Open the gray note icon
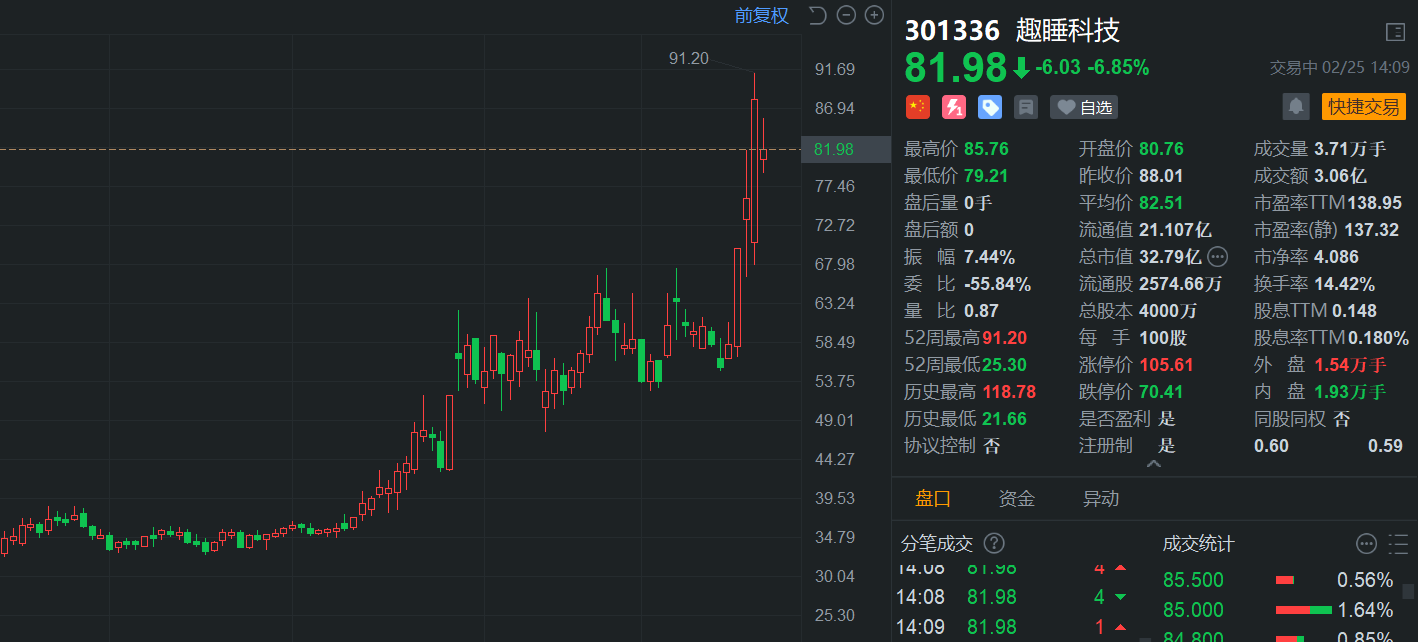Image resolution: width=1418 pixels, height=642 pixels. (1025, 107)
